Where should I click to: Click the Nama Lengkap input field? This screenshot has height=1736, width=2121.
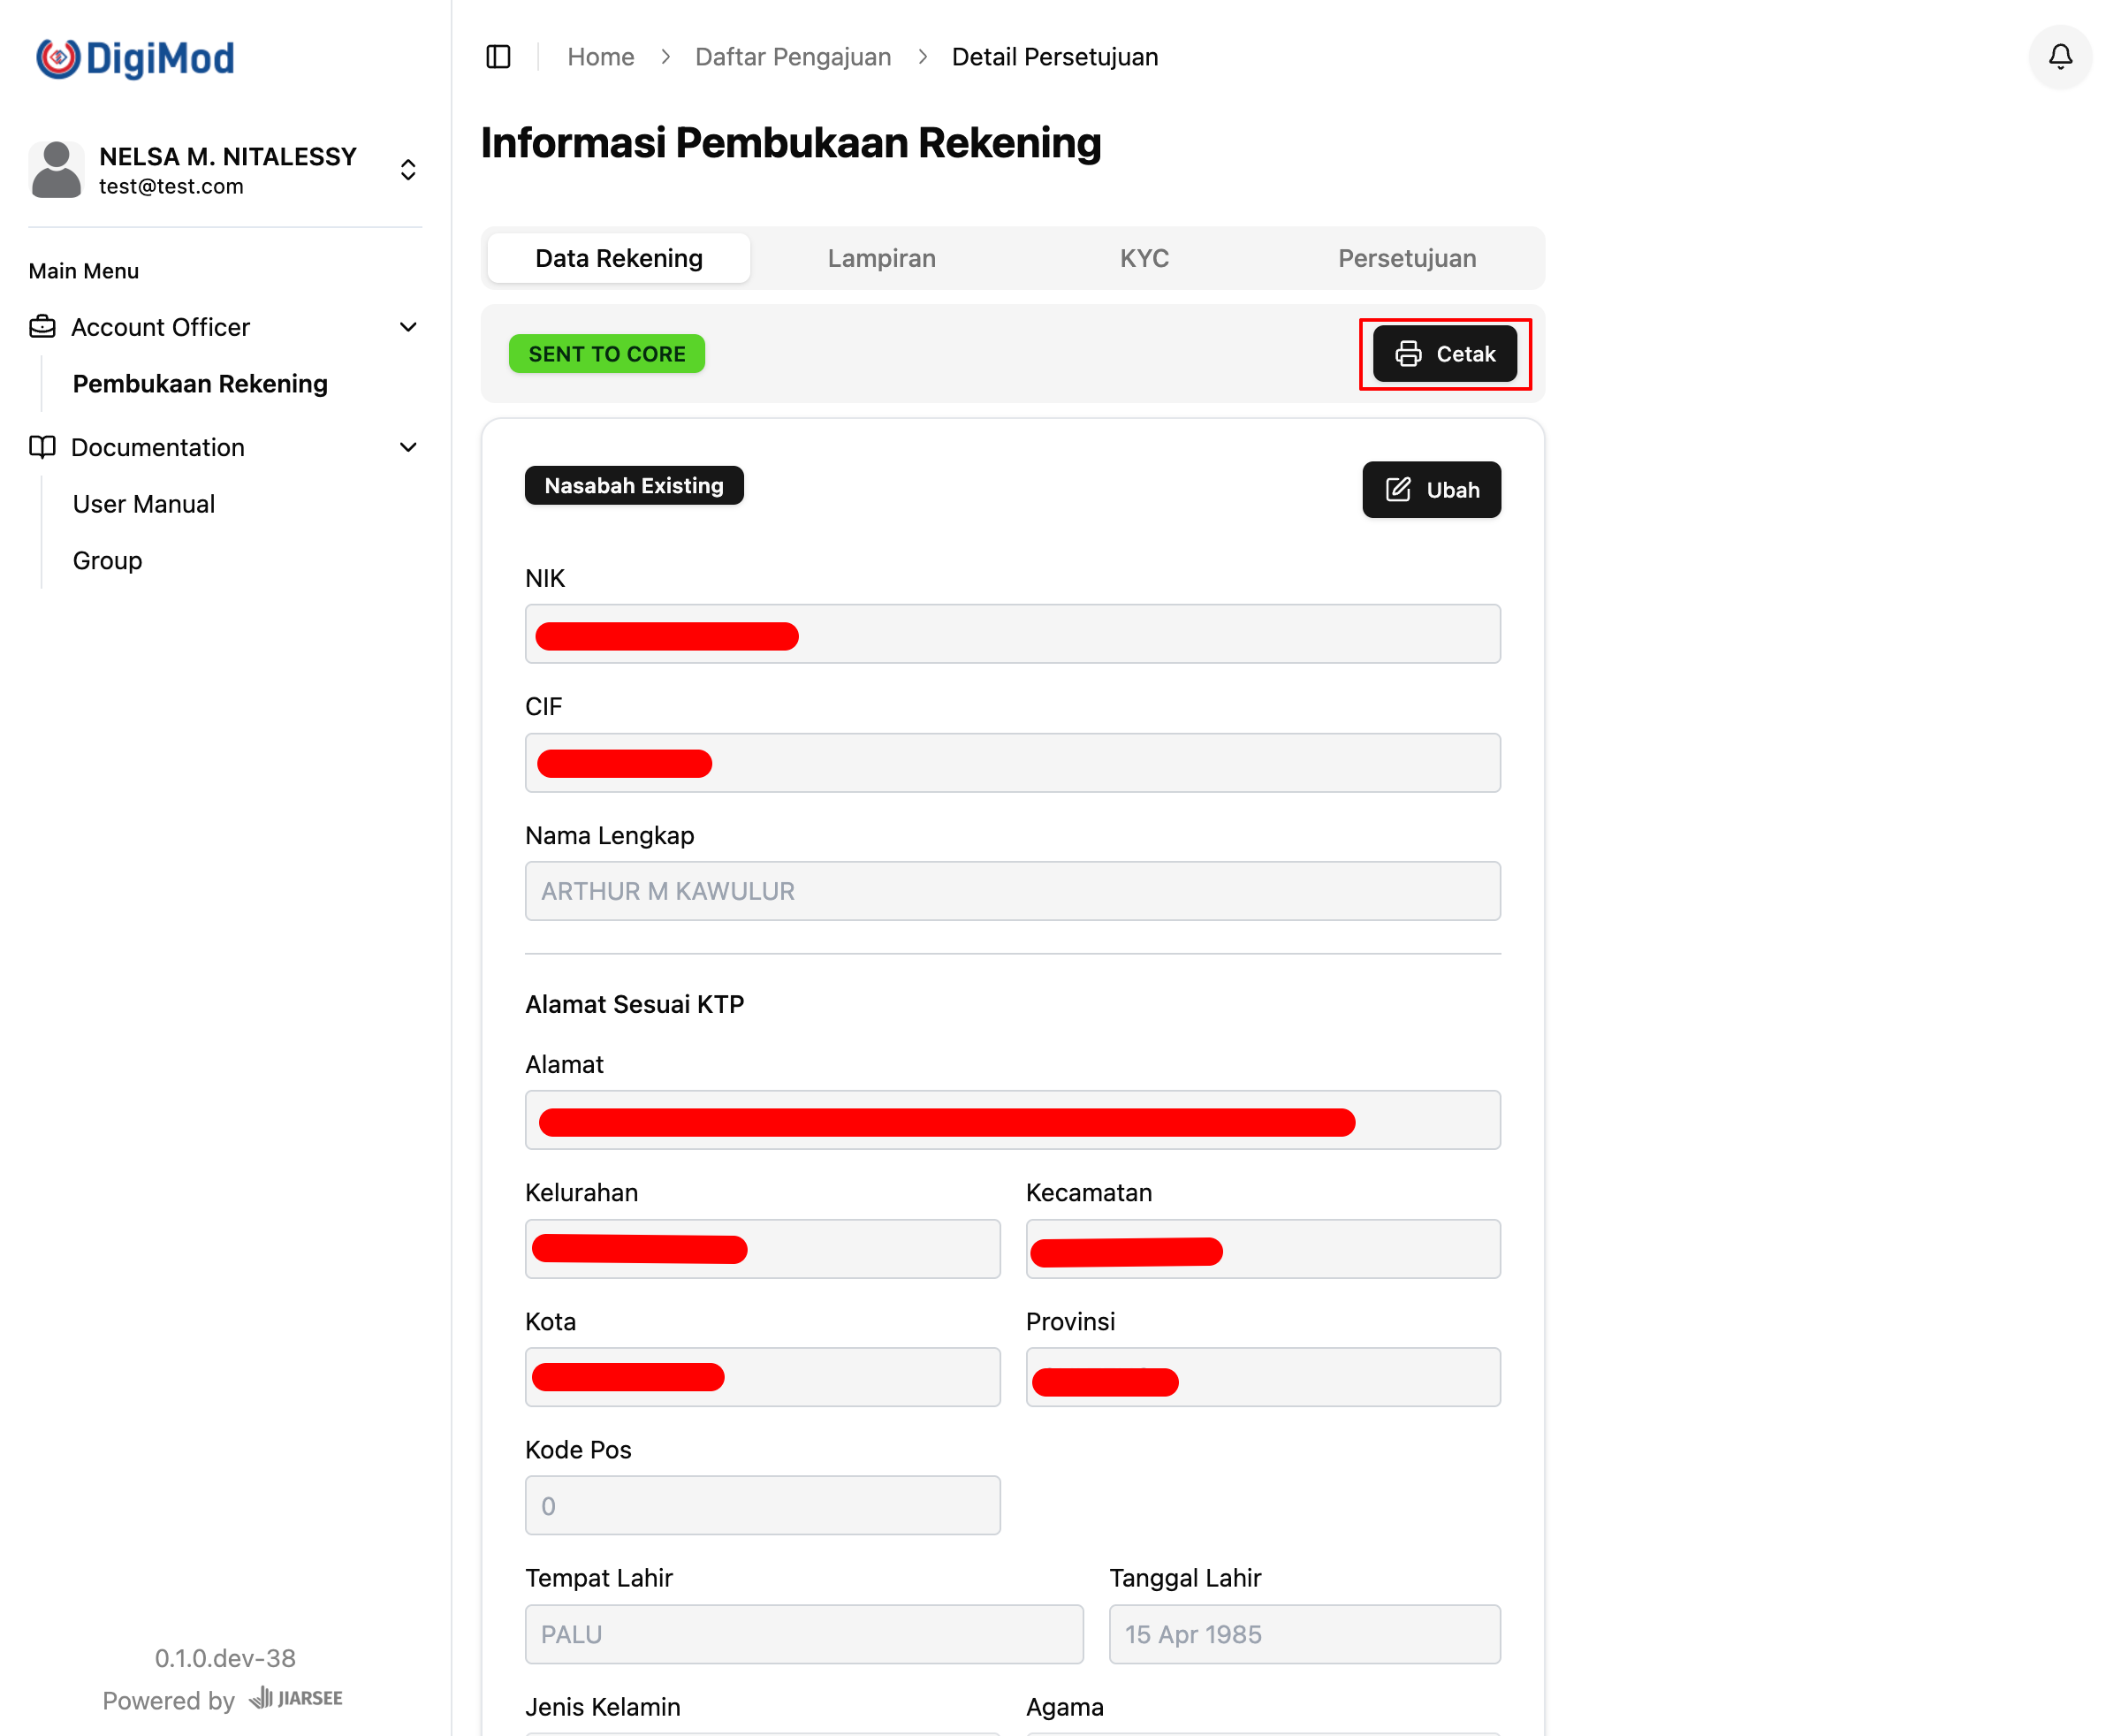1012,891
